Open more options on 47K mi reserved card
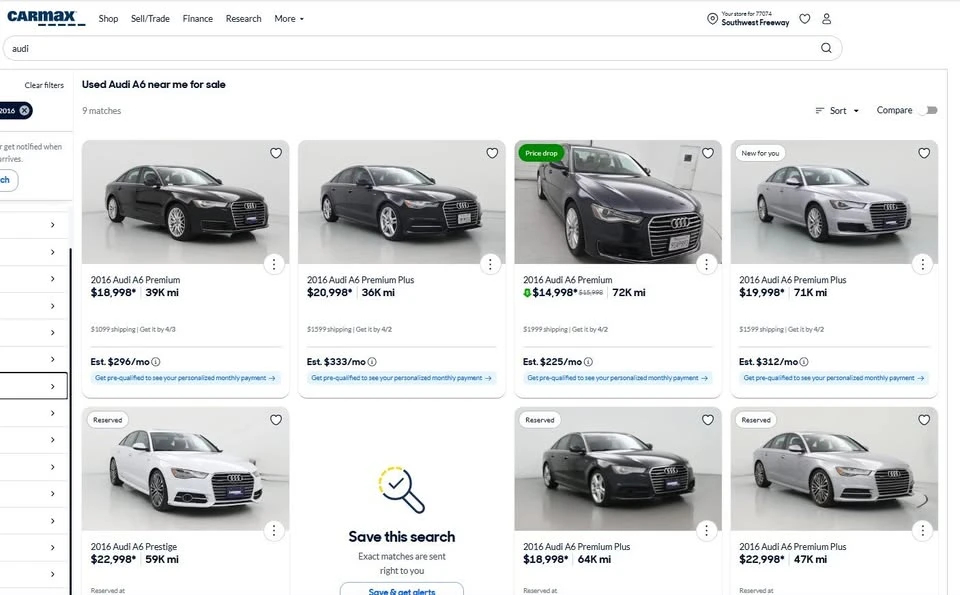 pos(922,531)
